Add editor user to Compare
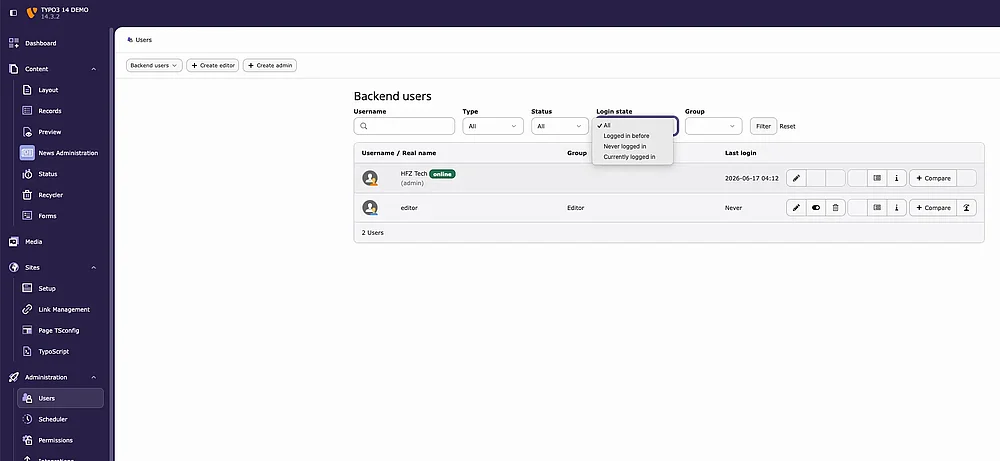 [933, 208]
